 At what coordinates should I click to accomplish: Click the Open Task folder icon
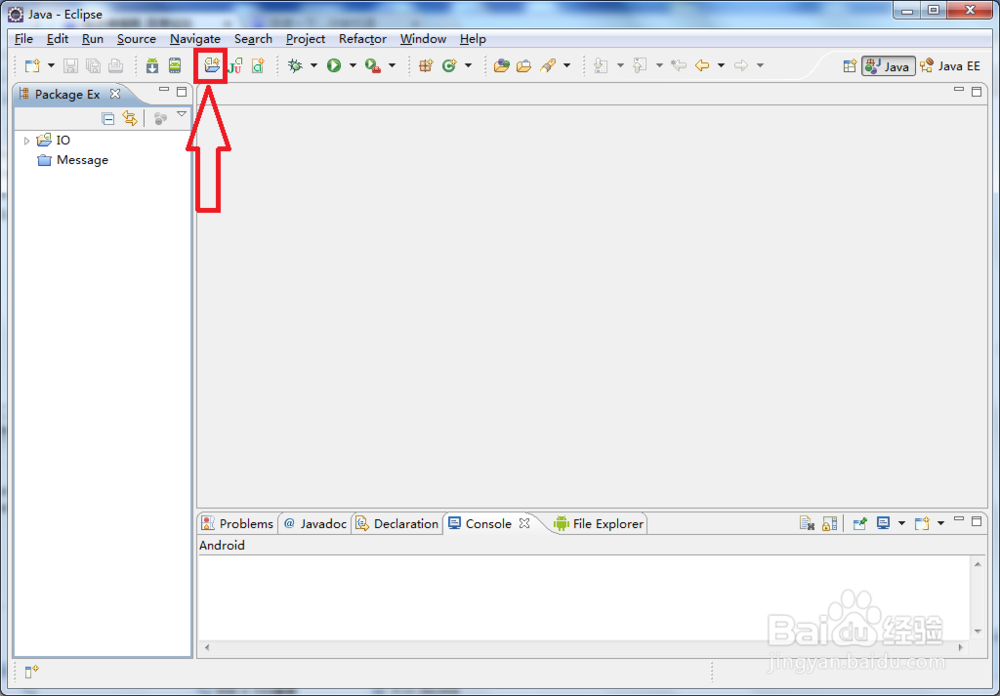(524, 65)
